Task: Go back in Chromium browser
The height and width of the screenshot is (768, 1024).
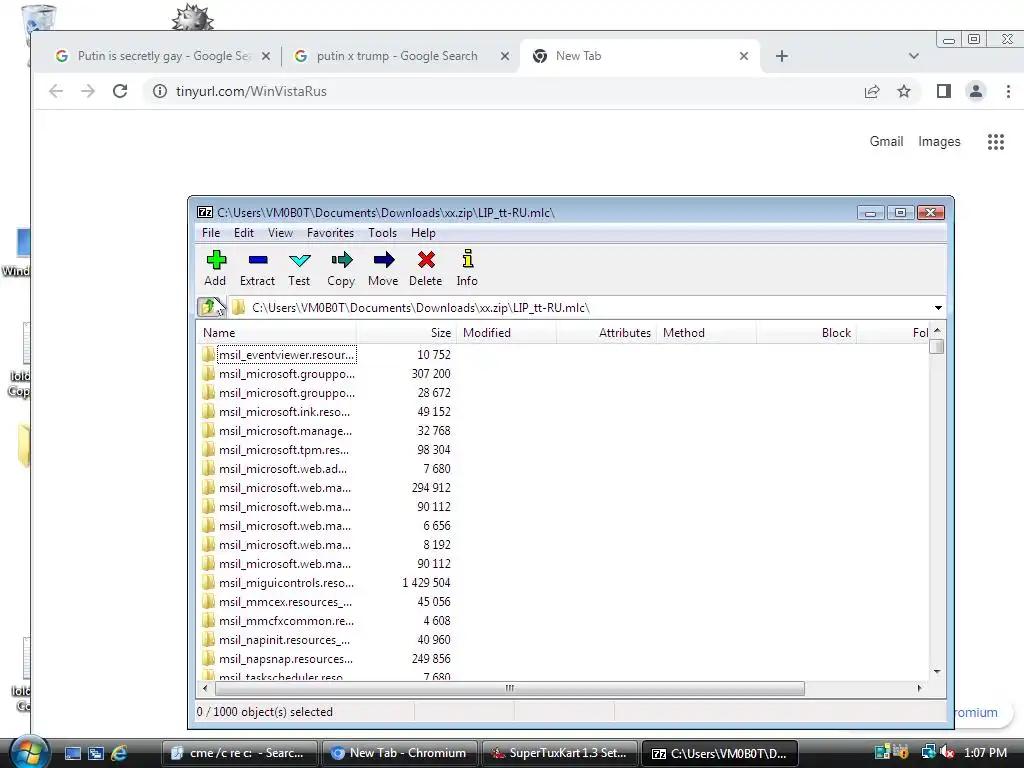Action: click(56, 91)
